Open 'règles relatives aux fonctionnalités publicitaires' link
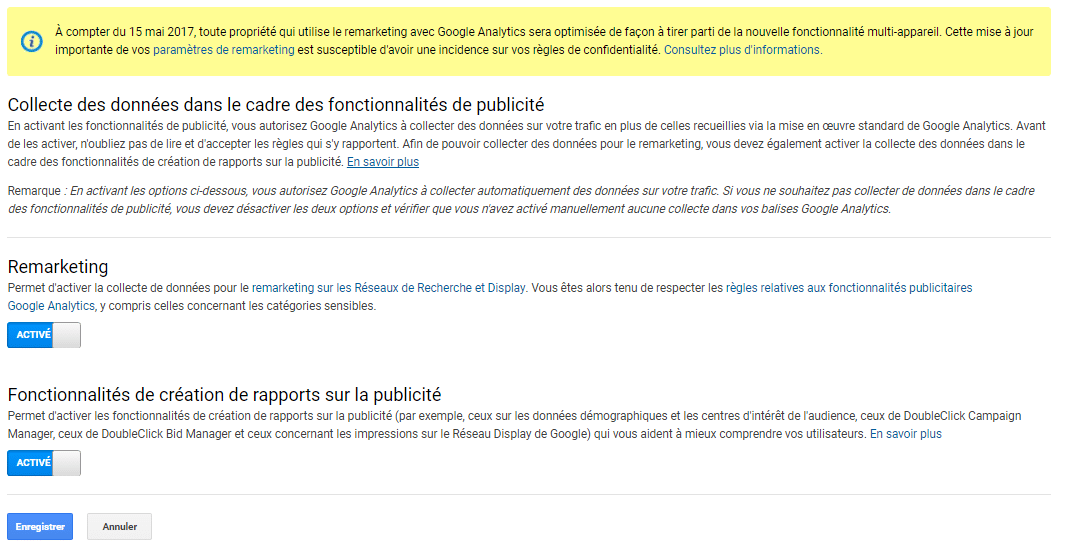The width and height of the screenshot is (1065, 556). (x=848, y=288)
